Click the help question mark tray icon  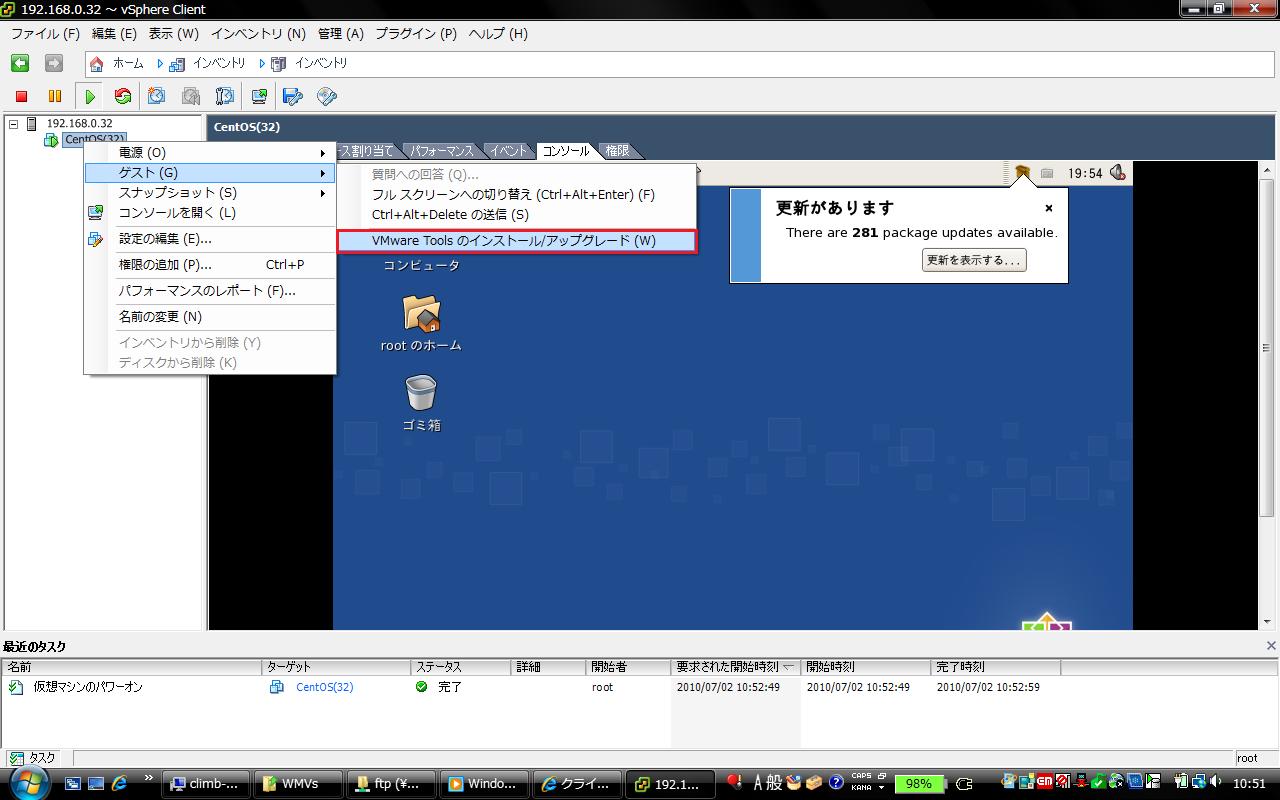[836, 783]
